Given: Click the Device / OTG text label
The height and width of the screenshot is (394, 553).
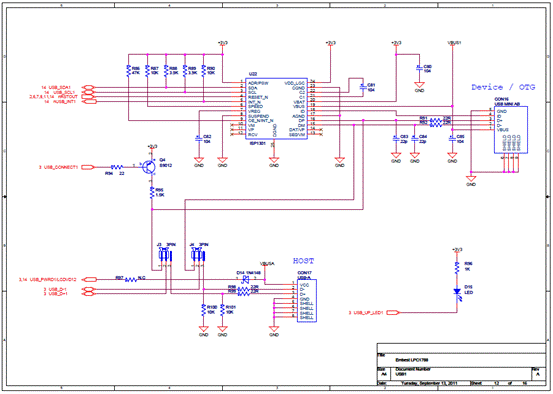Looking at the screenshot, I should coord(503,87).
